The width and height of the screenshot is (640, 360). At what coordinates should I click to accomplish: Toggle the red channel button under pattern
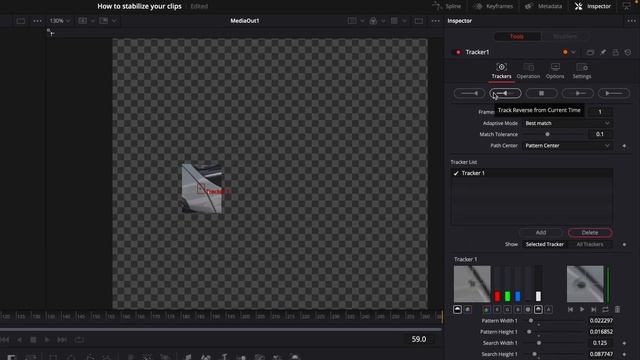(497, 310)
